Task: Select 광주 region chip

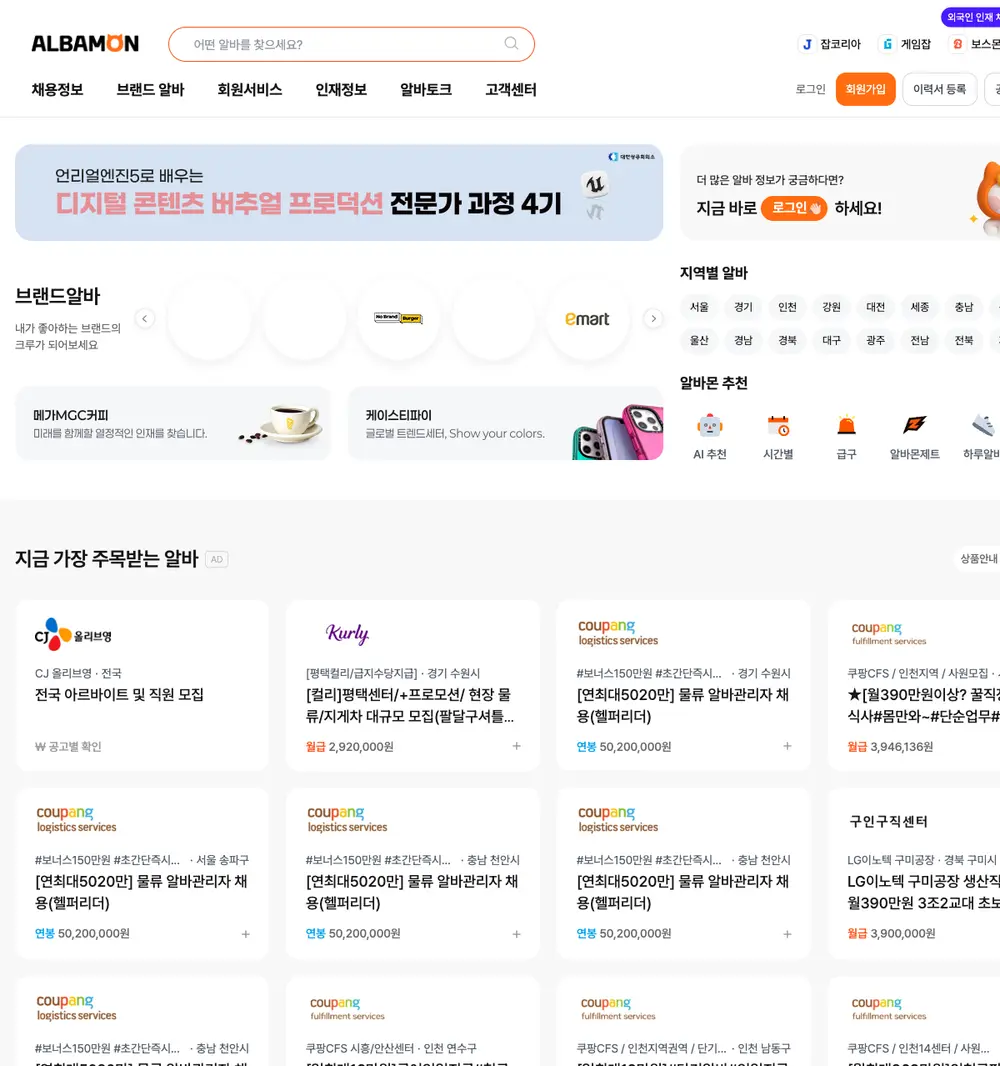Action: [x=876, y=341]
